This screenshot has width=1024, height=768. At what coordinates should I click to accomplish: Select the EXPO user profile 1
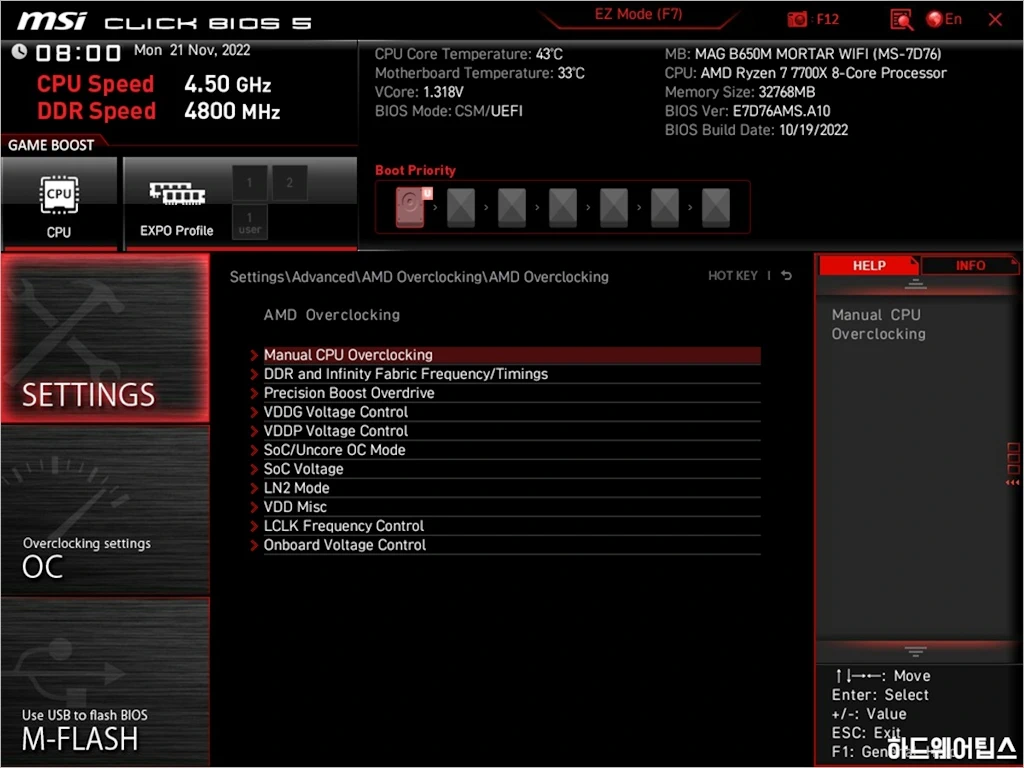249,222
